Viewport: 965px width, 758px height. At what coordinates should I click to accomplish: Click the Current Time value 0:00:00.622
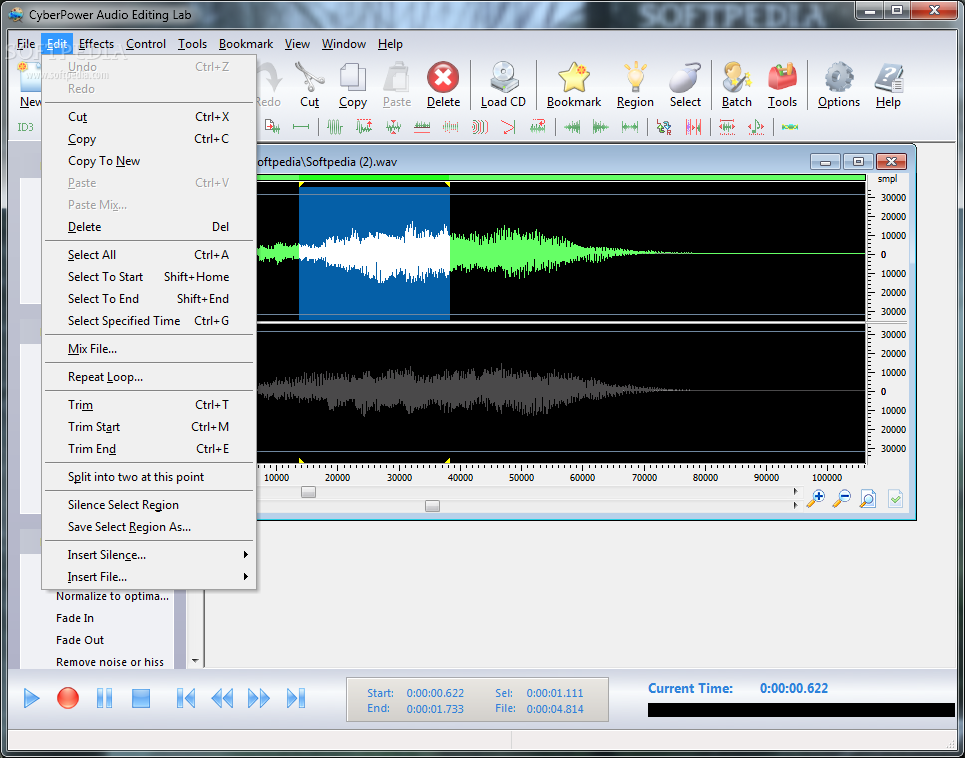click(x=794, y=688)
